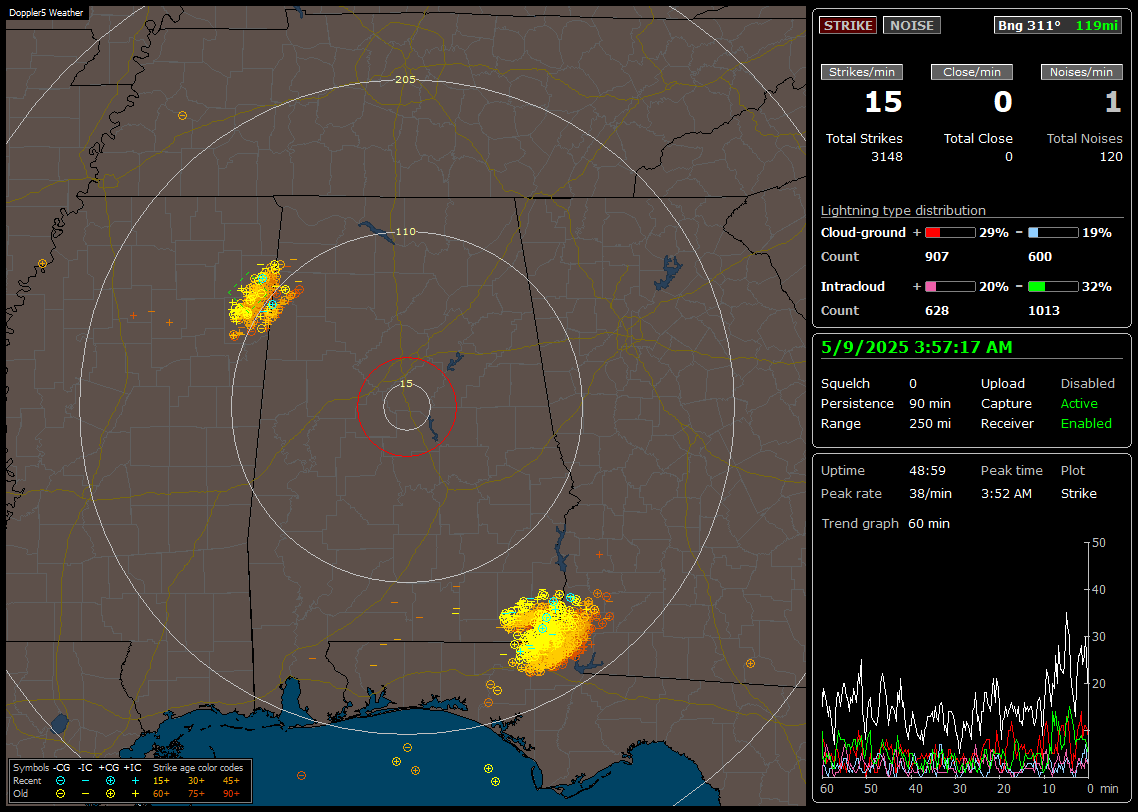Click the cyan Recent -CG legend symbol
Screen dimensions: 1138x812
pos(60,781)
